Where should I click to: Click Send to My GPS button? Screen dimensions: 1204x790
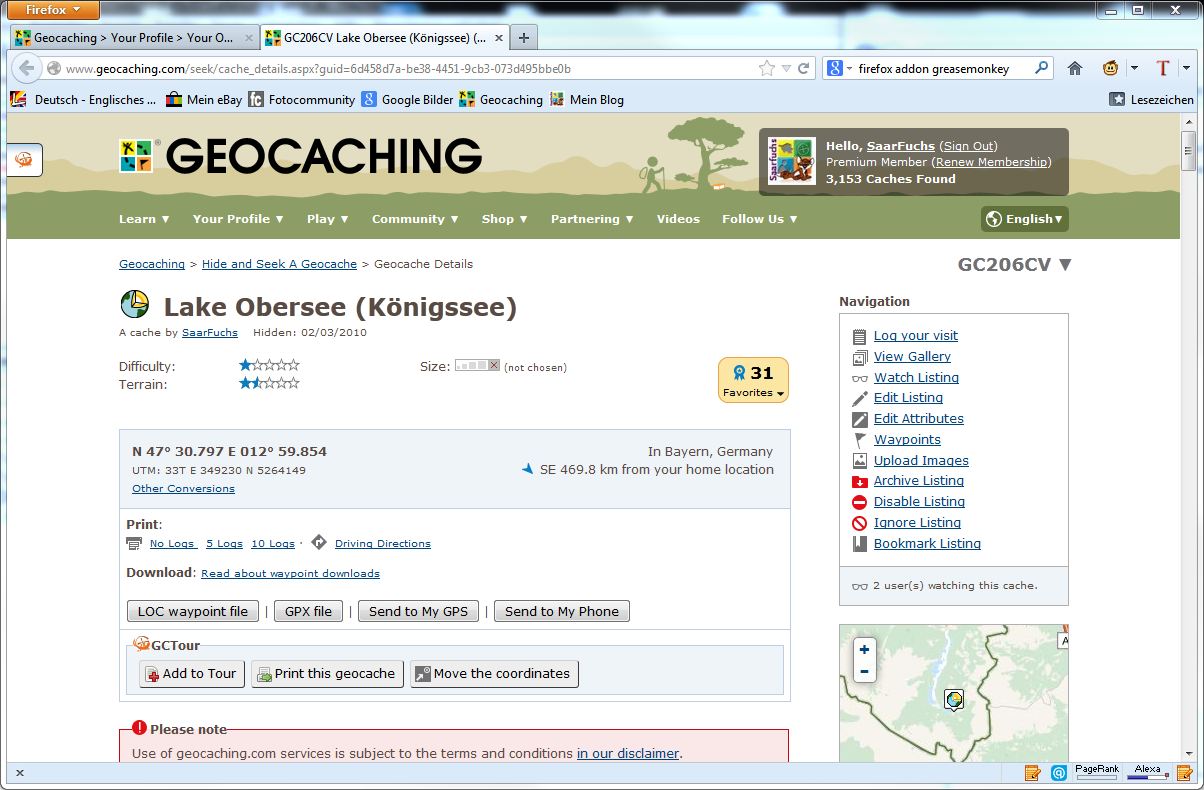[x=418, y=612]
